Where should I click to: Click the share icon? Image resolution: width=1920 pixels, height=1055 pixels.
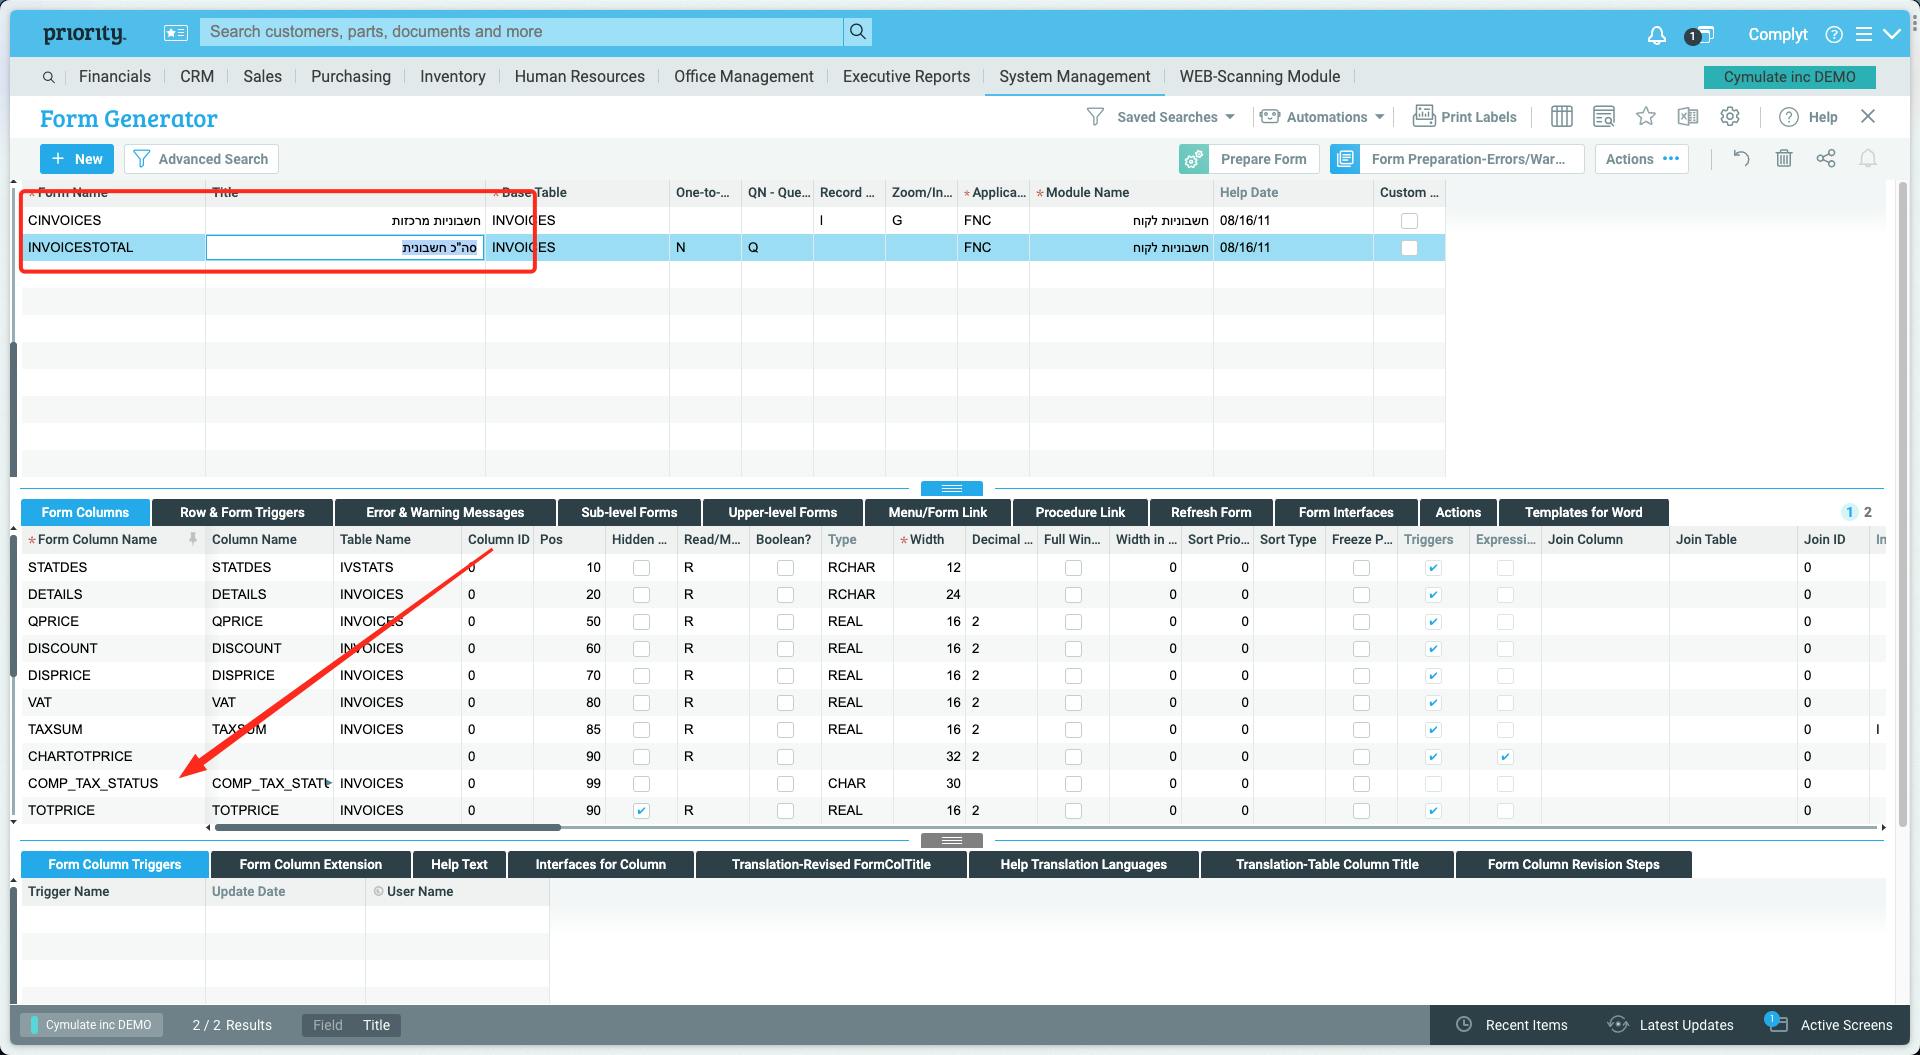pyautogui.click(x=1826, y=159)
